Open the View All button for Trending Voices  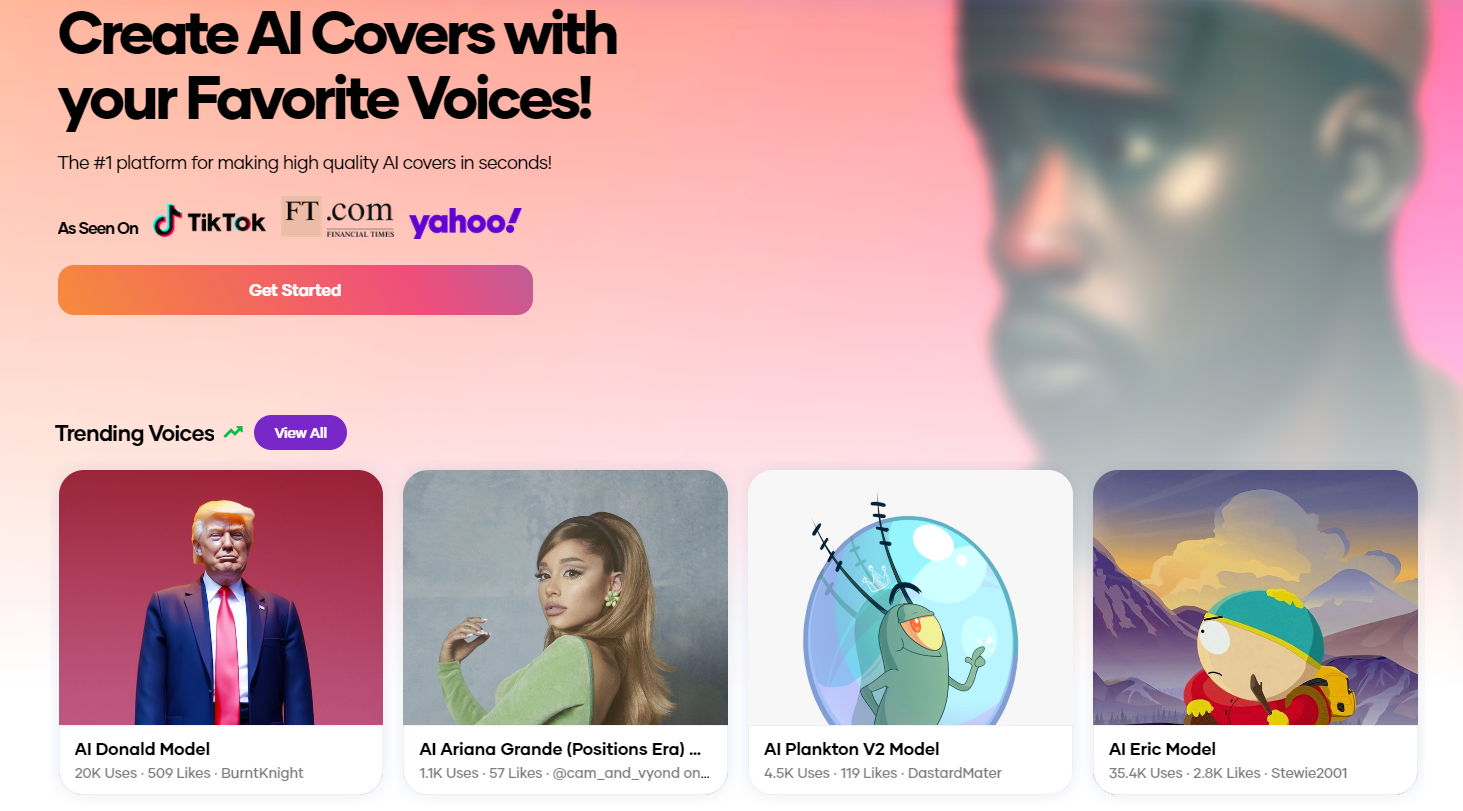point(300,432)
